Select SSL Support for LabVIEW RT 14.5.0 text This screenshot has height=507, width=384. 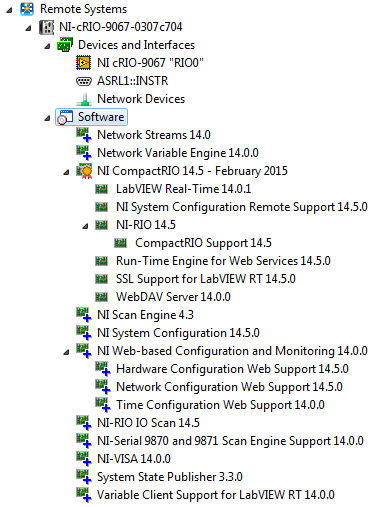(206, 279)
